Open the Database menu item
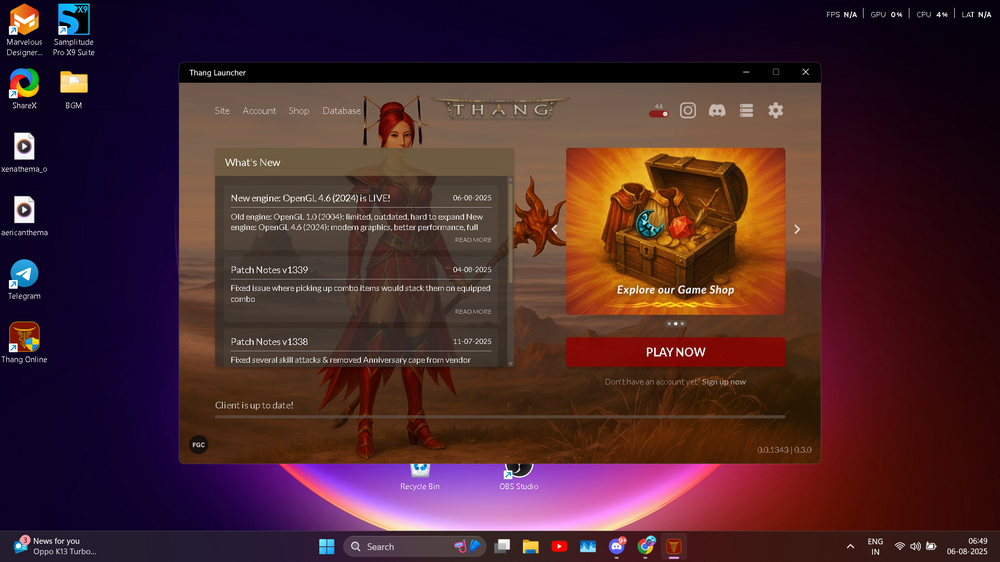This screenshot has height=562, width=1000. coord(341,110)
